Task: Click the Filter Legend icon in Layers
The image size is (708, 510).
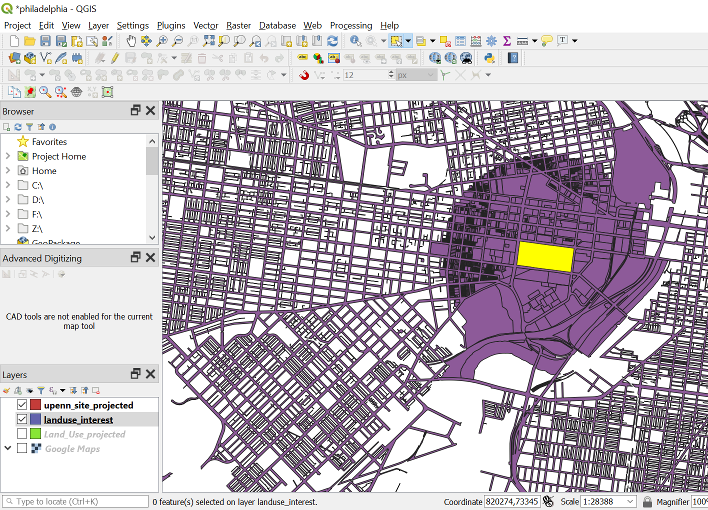Action: click(43, 390)
